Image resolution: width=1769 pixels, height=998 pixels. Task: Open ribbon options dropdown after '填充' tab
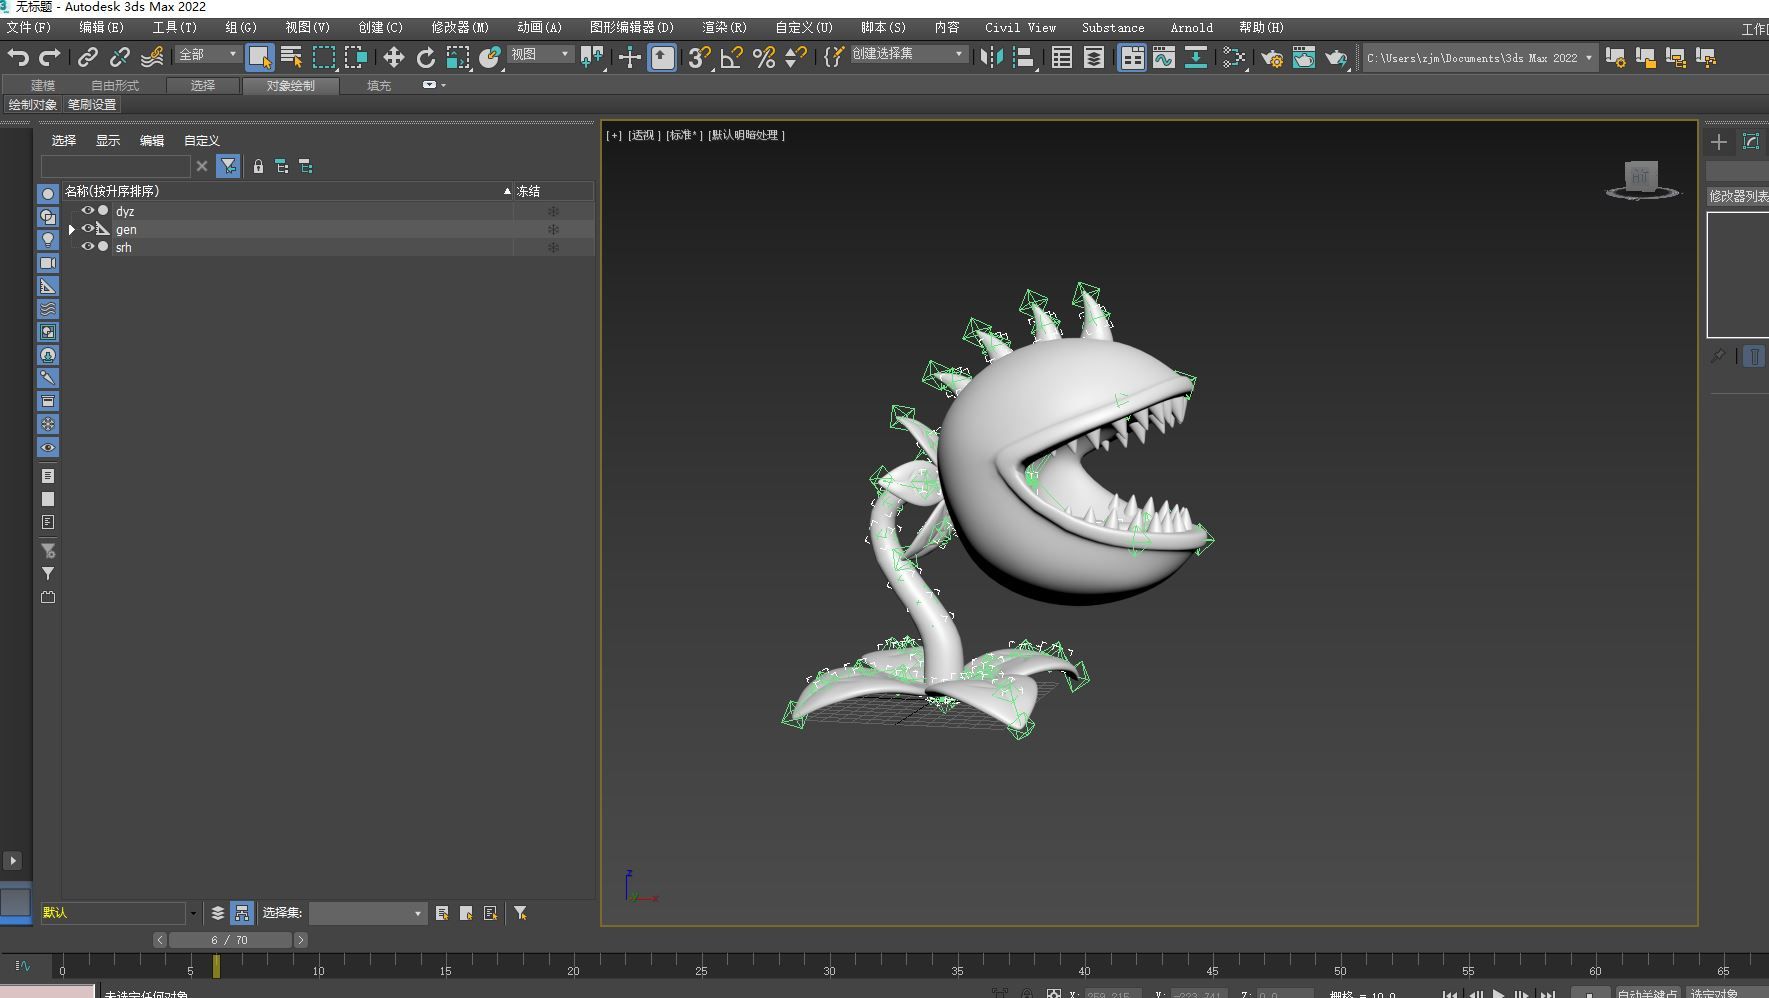[434, 85]
